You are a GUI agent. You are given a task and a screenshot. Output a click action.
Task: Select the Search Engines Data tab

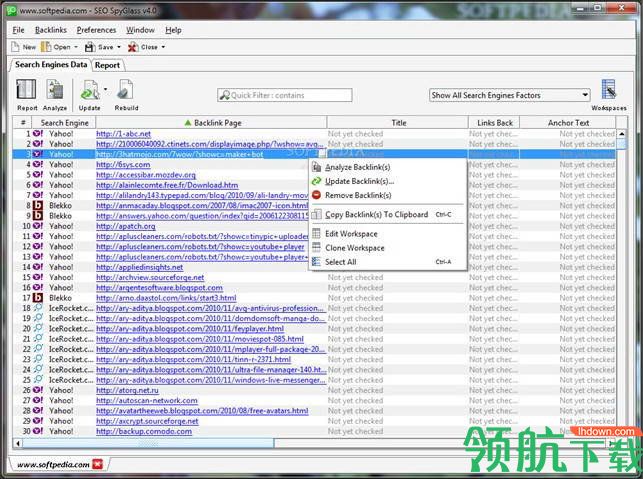click(51, 64)
